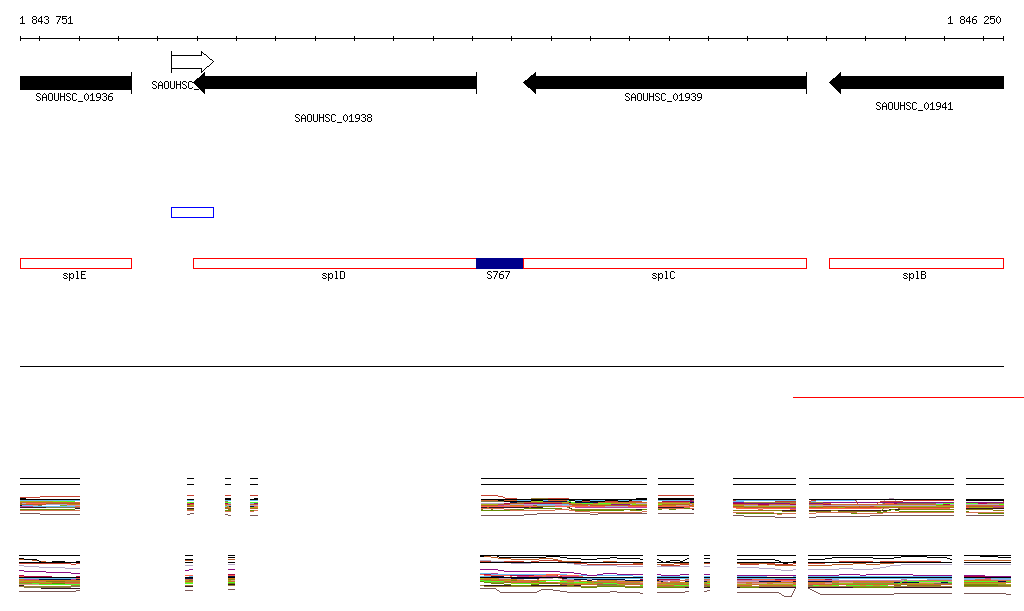The image size is (1024, 611).
Task: Click the splD red box
Action: pyautogui.click(x=334, y=264)
